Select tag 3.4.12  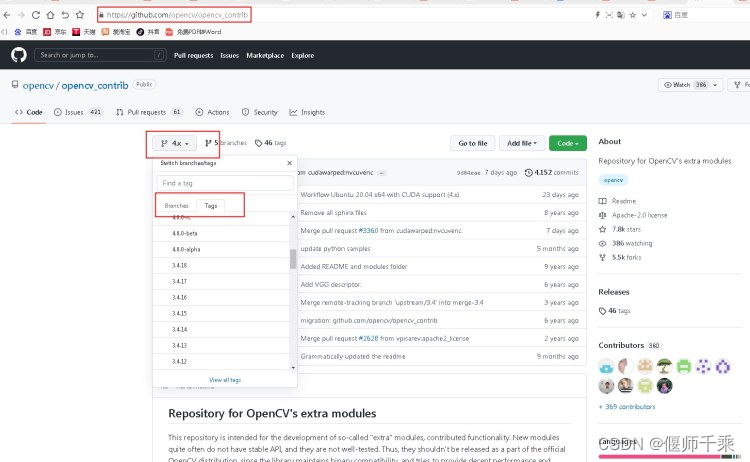click(x=221, y=362)
